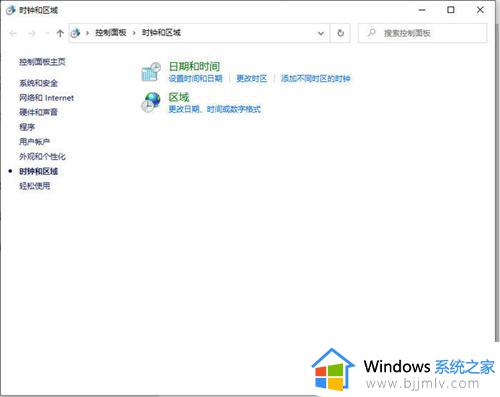Click the Date and Time calendar clock icon
Screen dimensions: 500x397
point(151,71)
